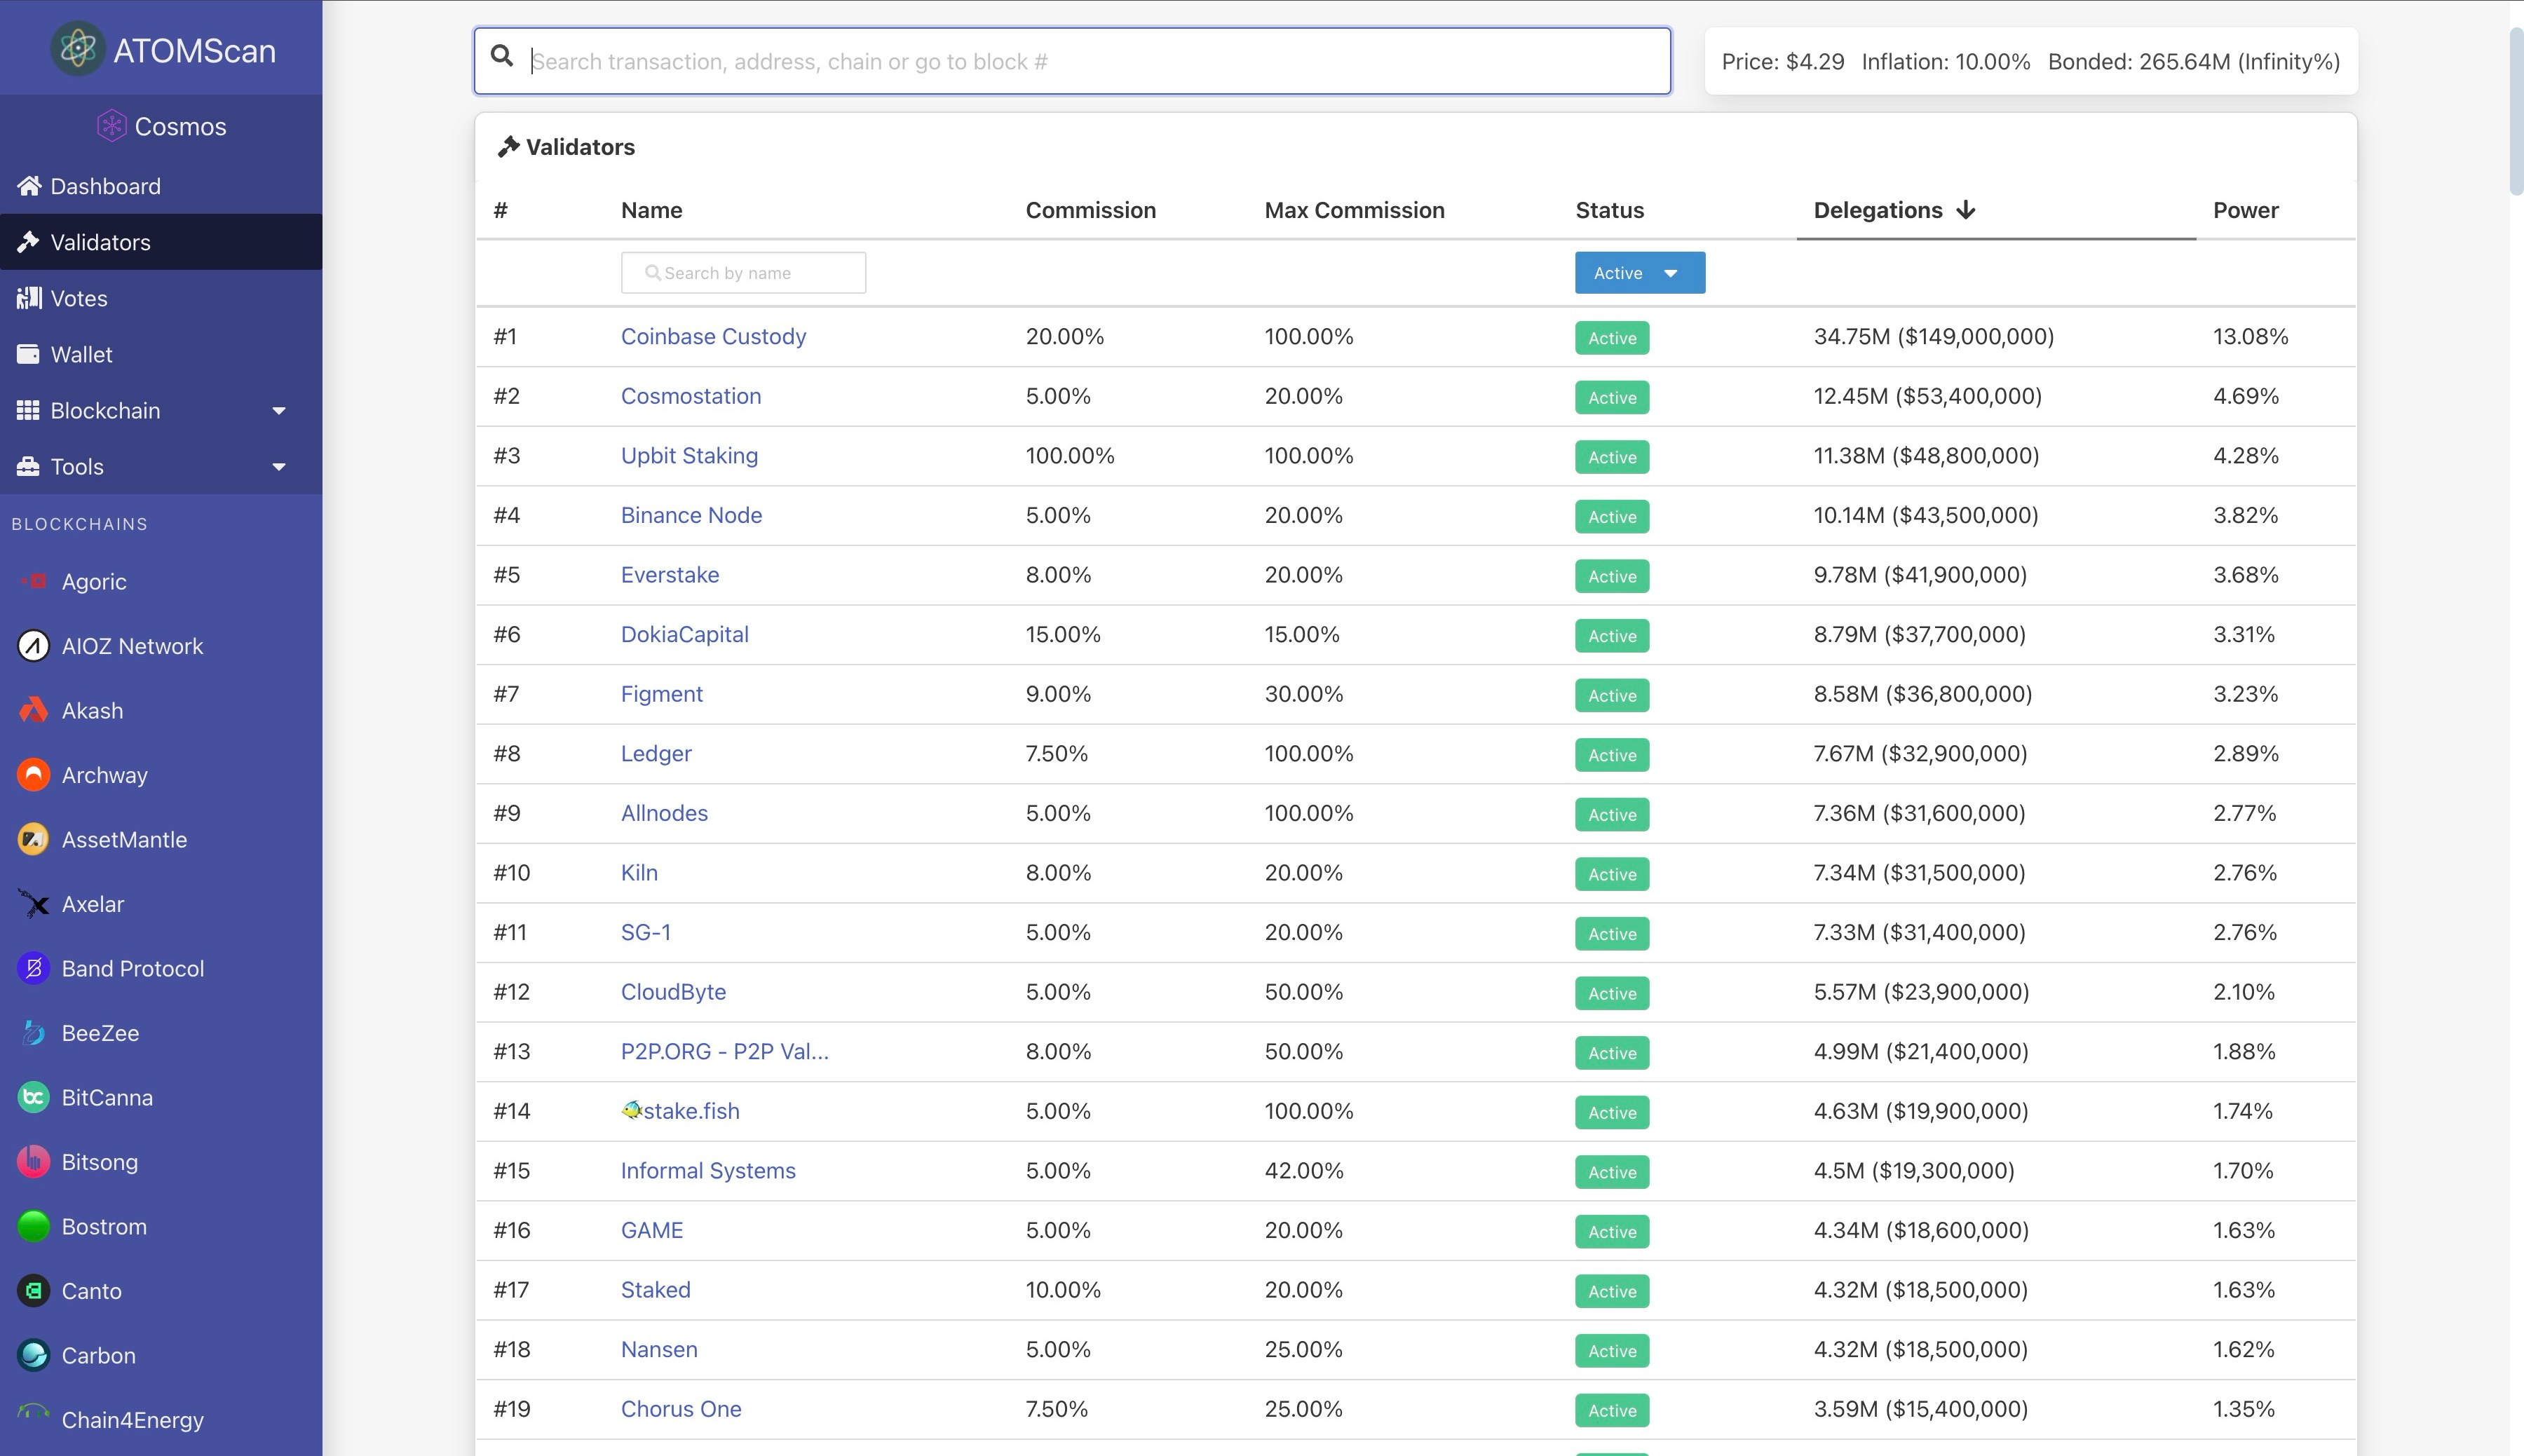Go to the Votes page
Screen dimensions: 2524x1456
coord(78,298)
